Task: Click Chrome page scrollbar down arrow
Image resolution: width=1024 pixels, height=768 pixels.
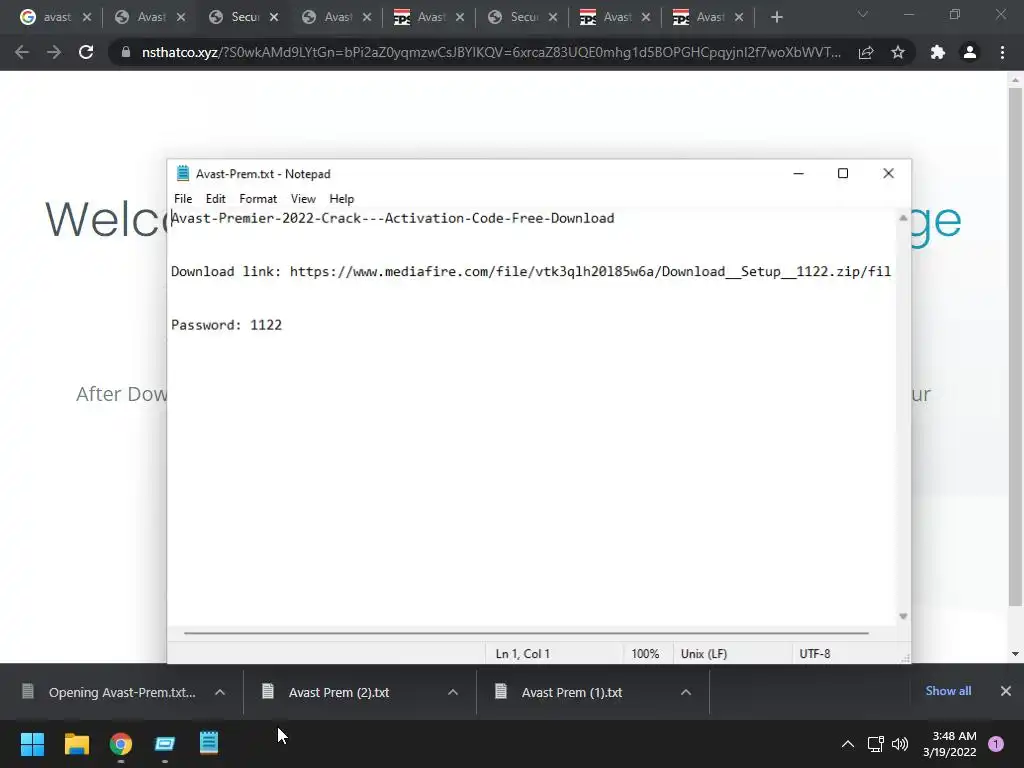Action: click(x=1015, y=654)
